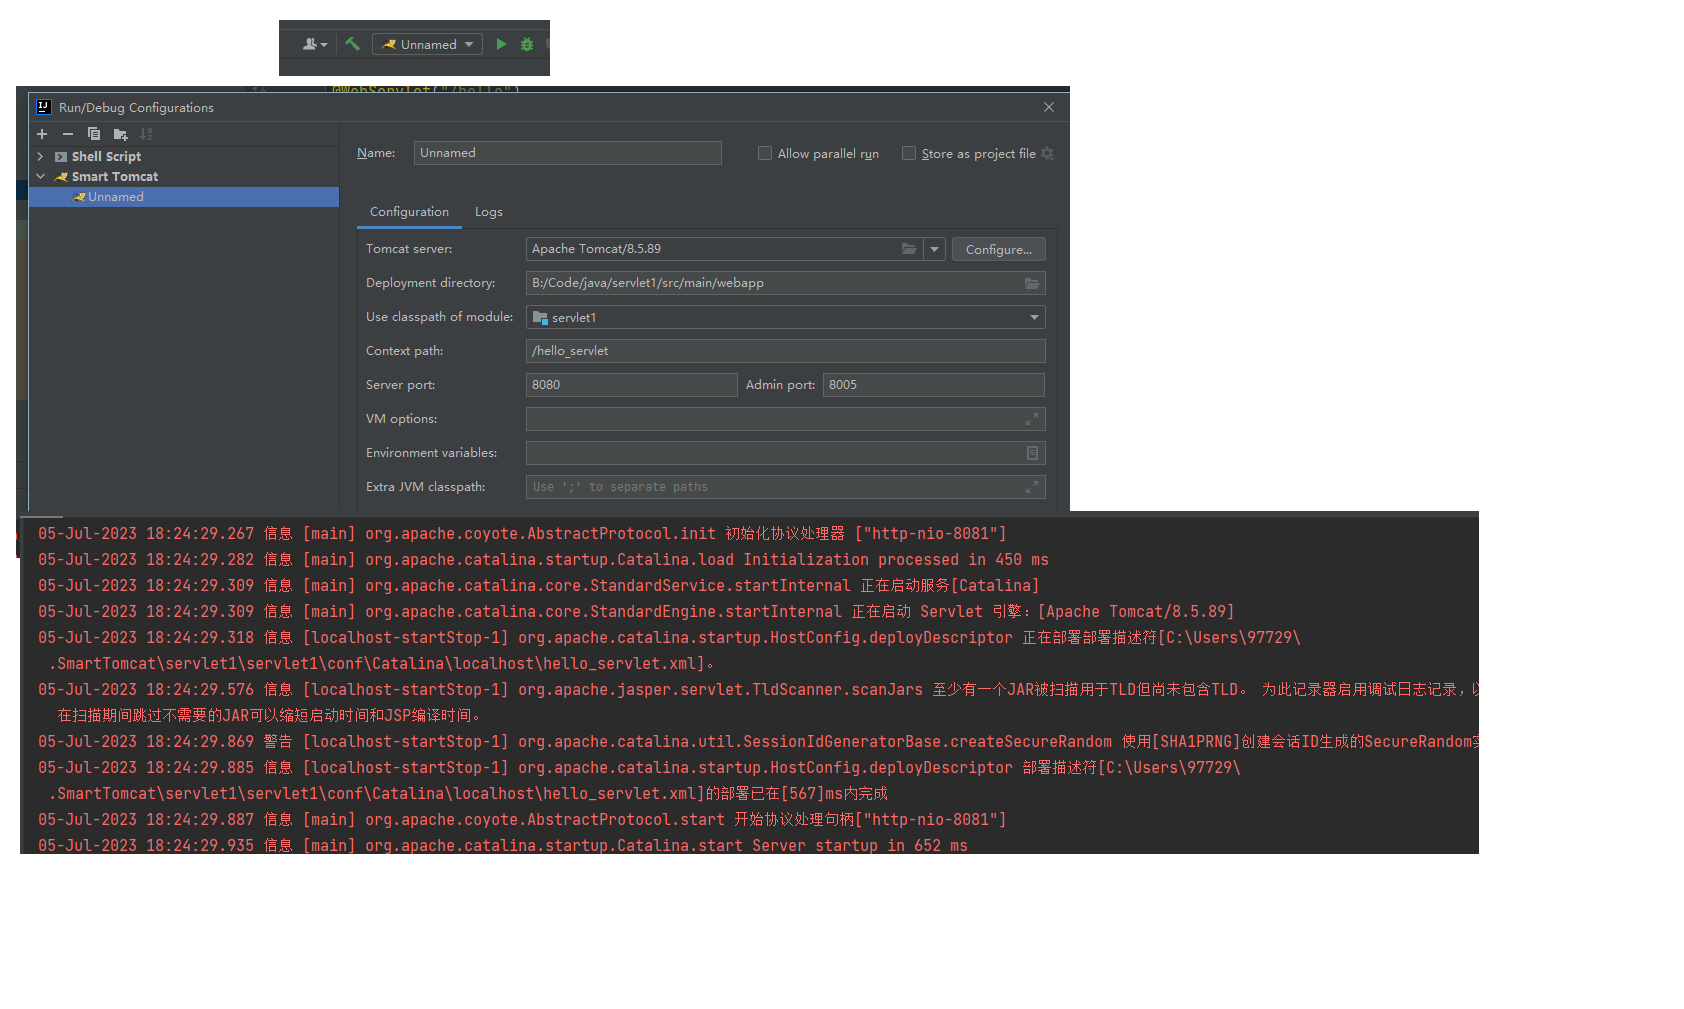Screen dimensions: 1684x1009
Task: Click the Build hammer icon
Action: click(x=352, y=44)
